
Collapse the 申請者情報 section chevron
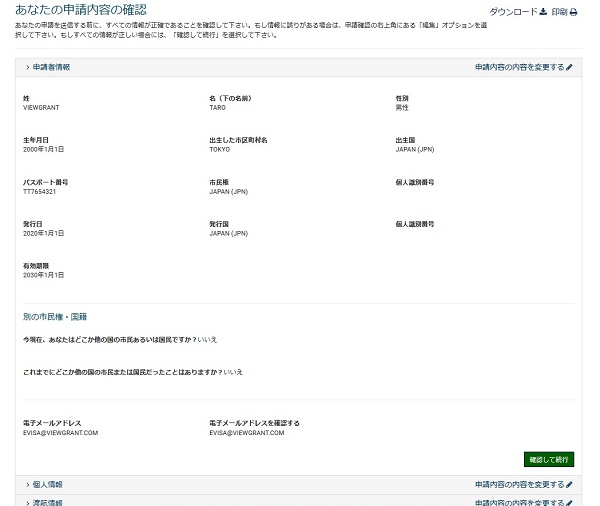[x=27, y=67]
